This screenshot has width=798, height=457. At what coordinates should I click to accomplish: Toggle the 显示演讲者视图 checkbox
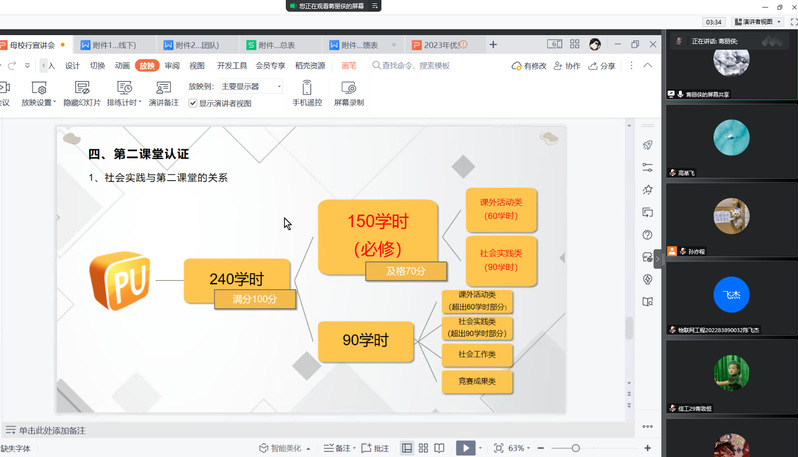click(193, 103)
